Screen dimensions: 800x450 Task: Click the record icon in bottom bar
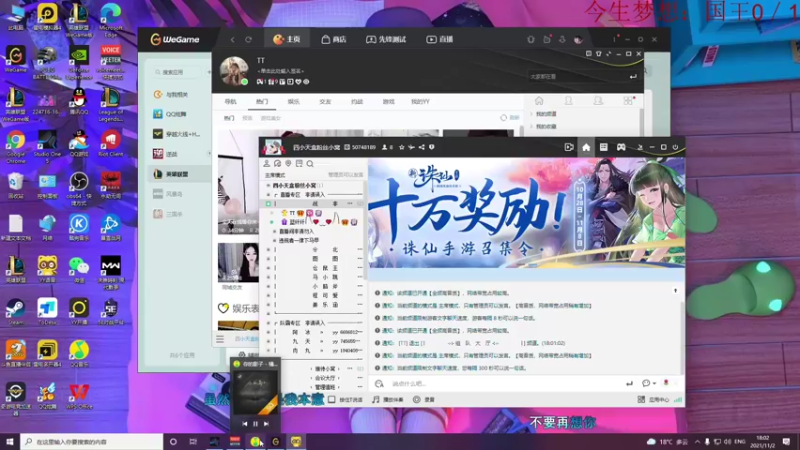[417, 399]
